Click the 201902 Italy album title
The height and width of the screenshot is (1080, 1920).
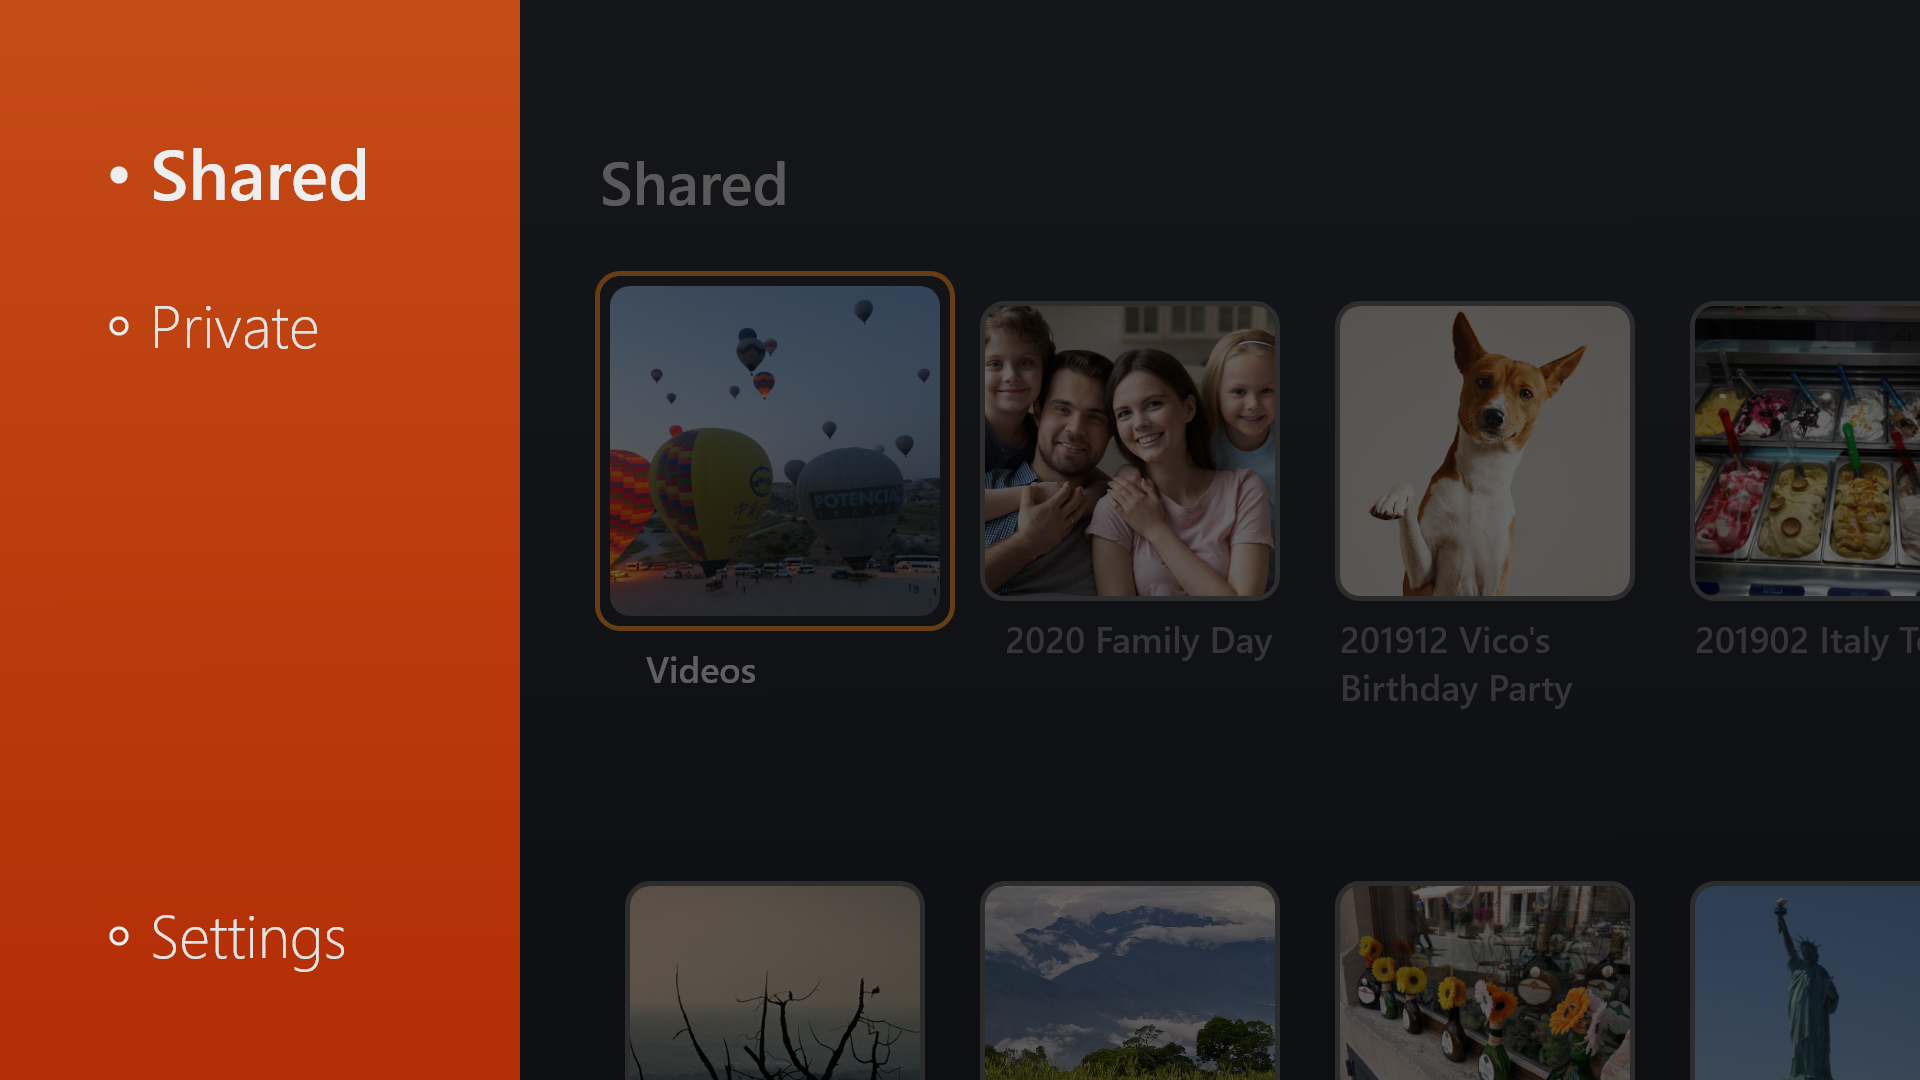(1808, 641)
